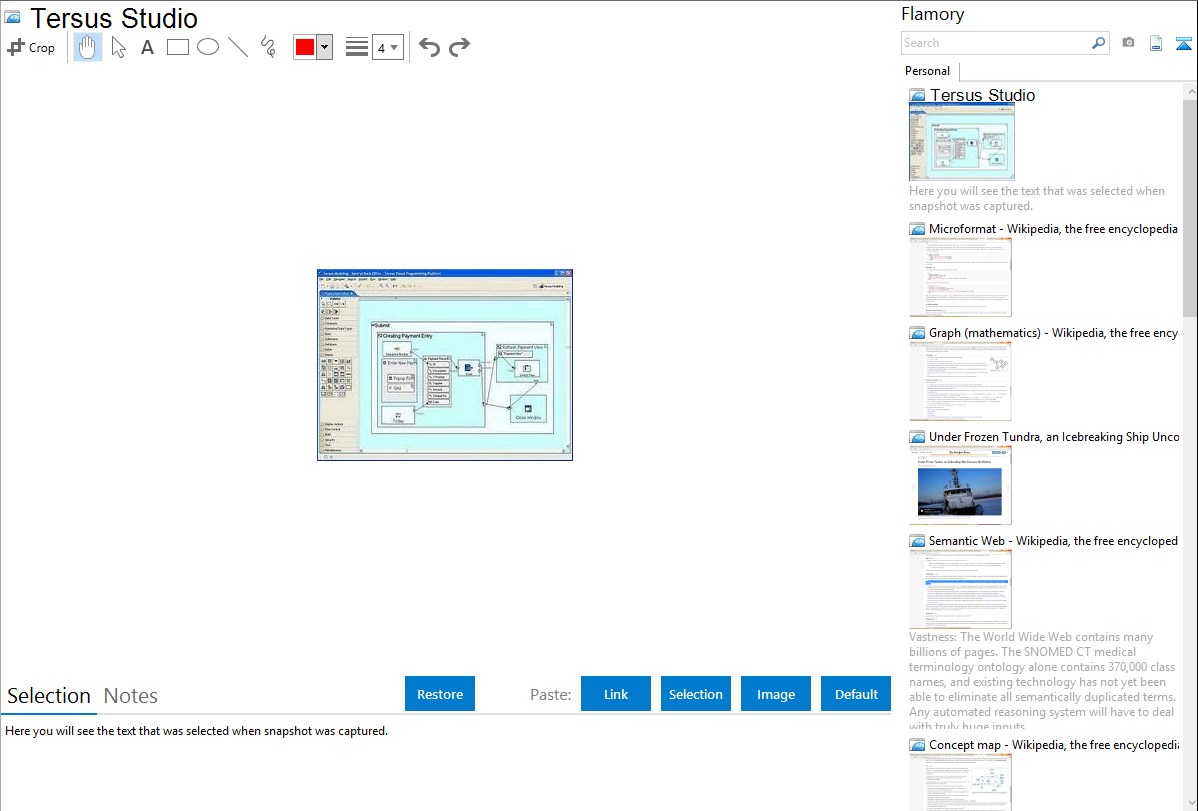Open the Semantic Web snapshot thumbnail

960,589
